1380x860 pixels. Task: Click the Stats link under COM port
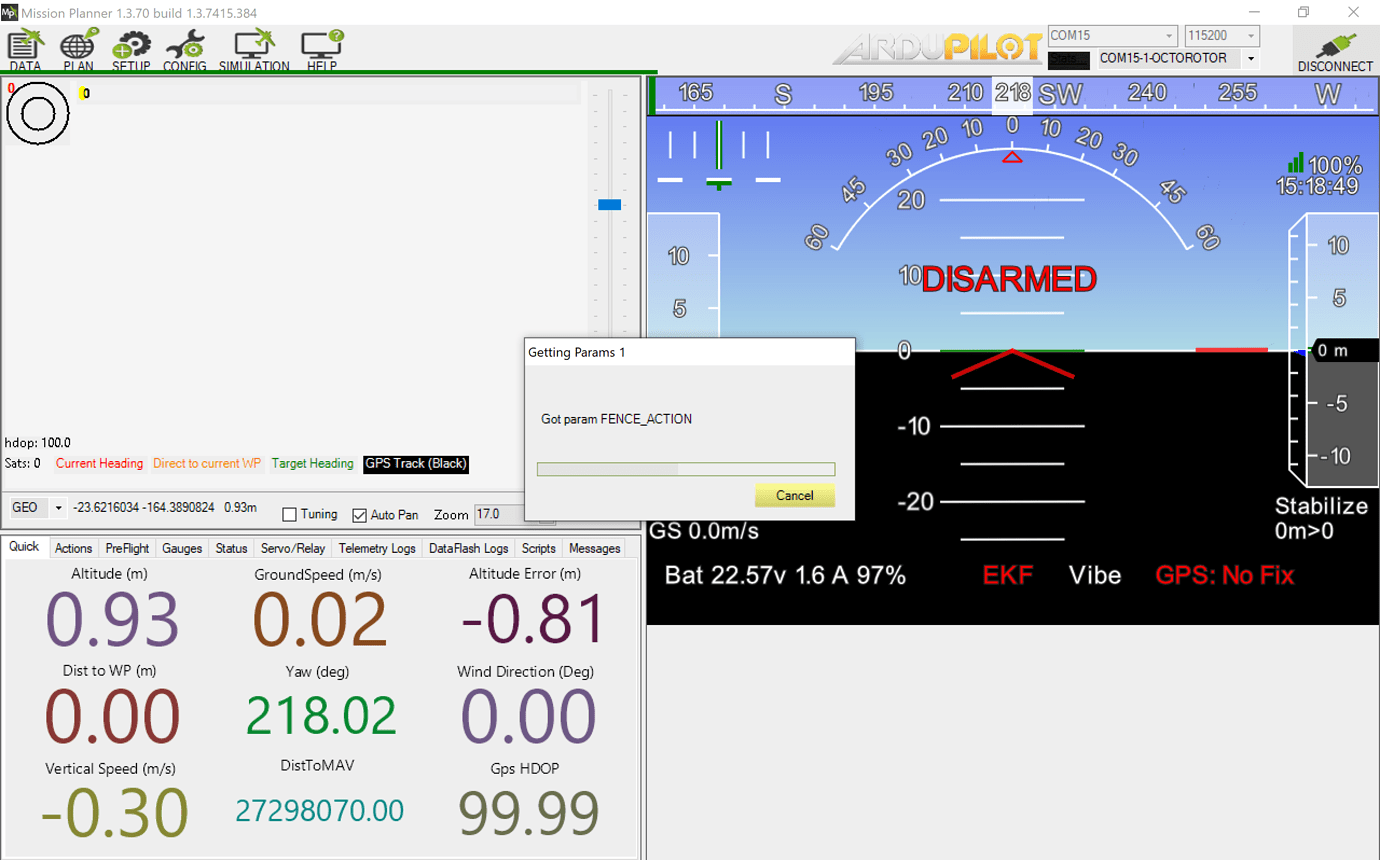(1068, 59)
